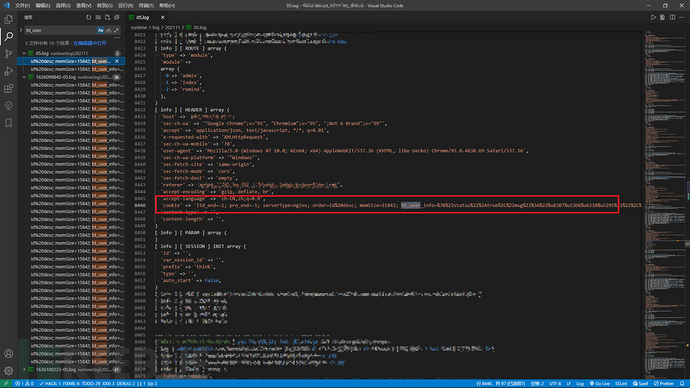
Task: Click the HACK FIXME TODO counter in status bar
Action: coord(98,384)
